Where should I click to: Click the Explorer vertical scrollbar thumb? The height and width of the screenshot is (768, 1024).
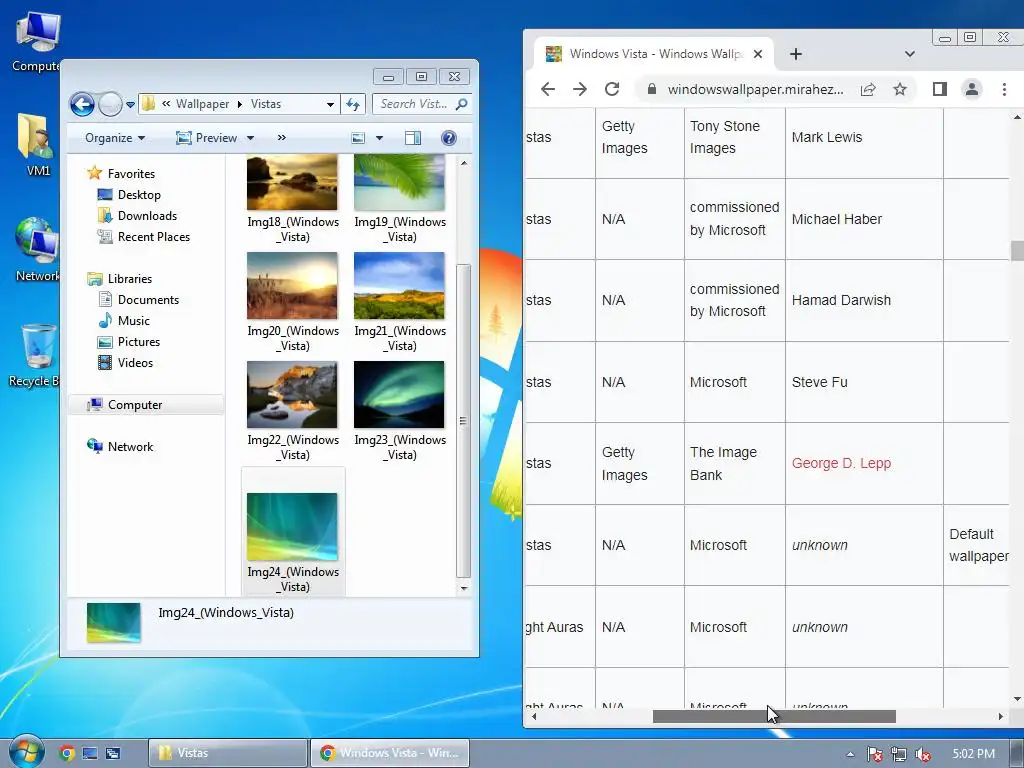coord(464,421)
